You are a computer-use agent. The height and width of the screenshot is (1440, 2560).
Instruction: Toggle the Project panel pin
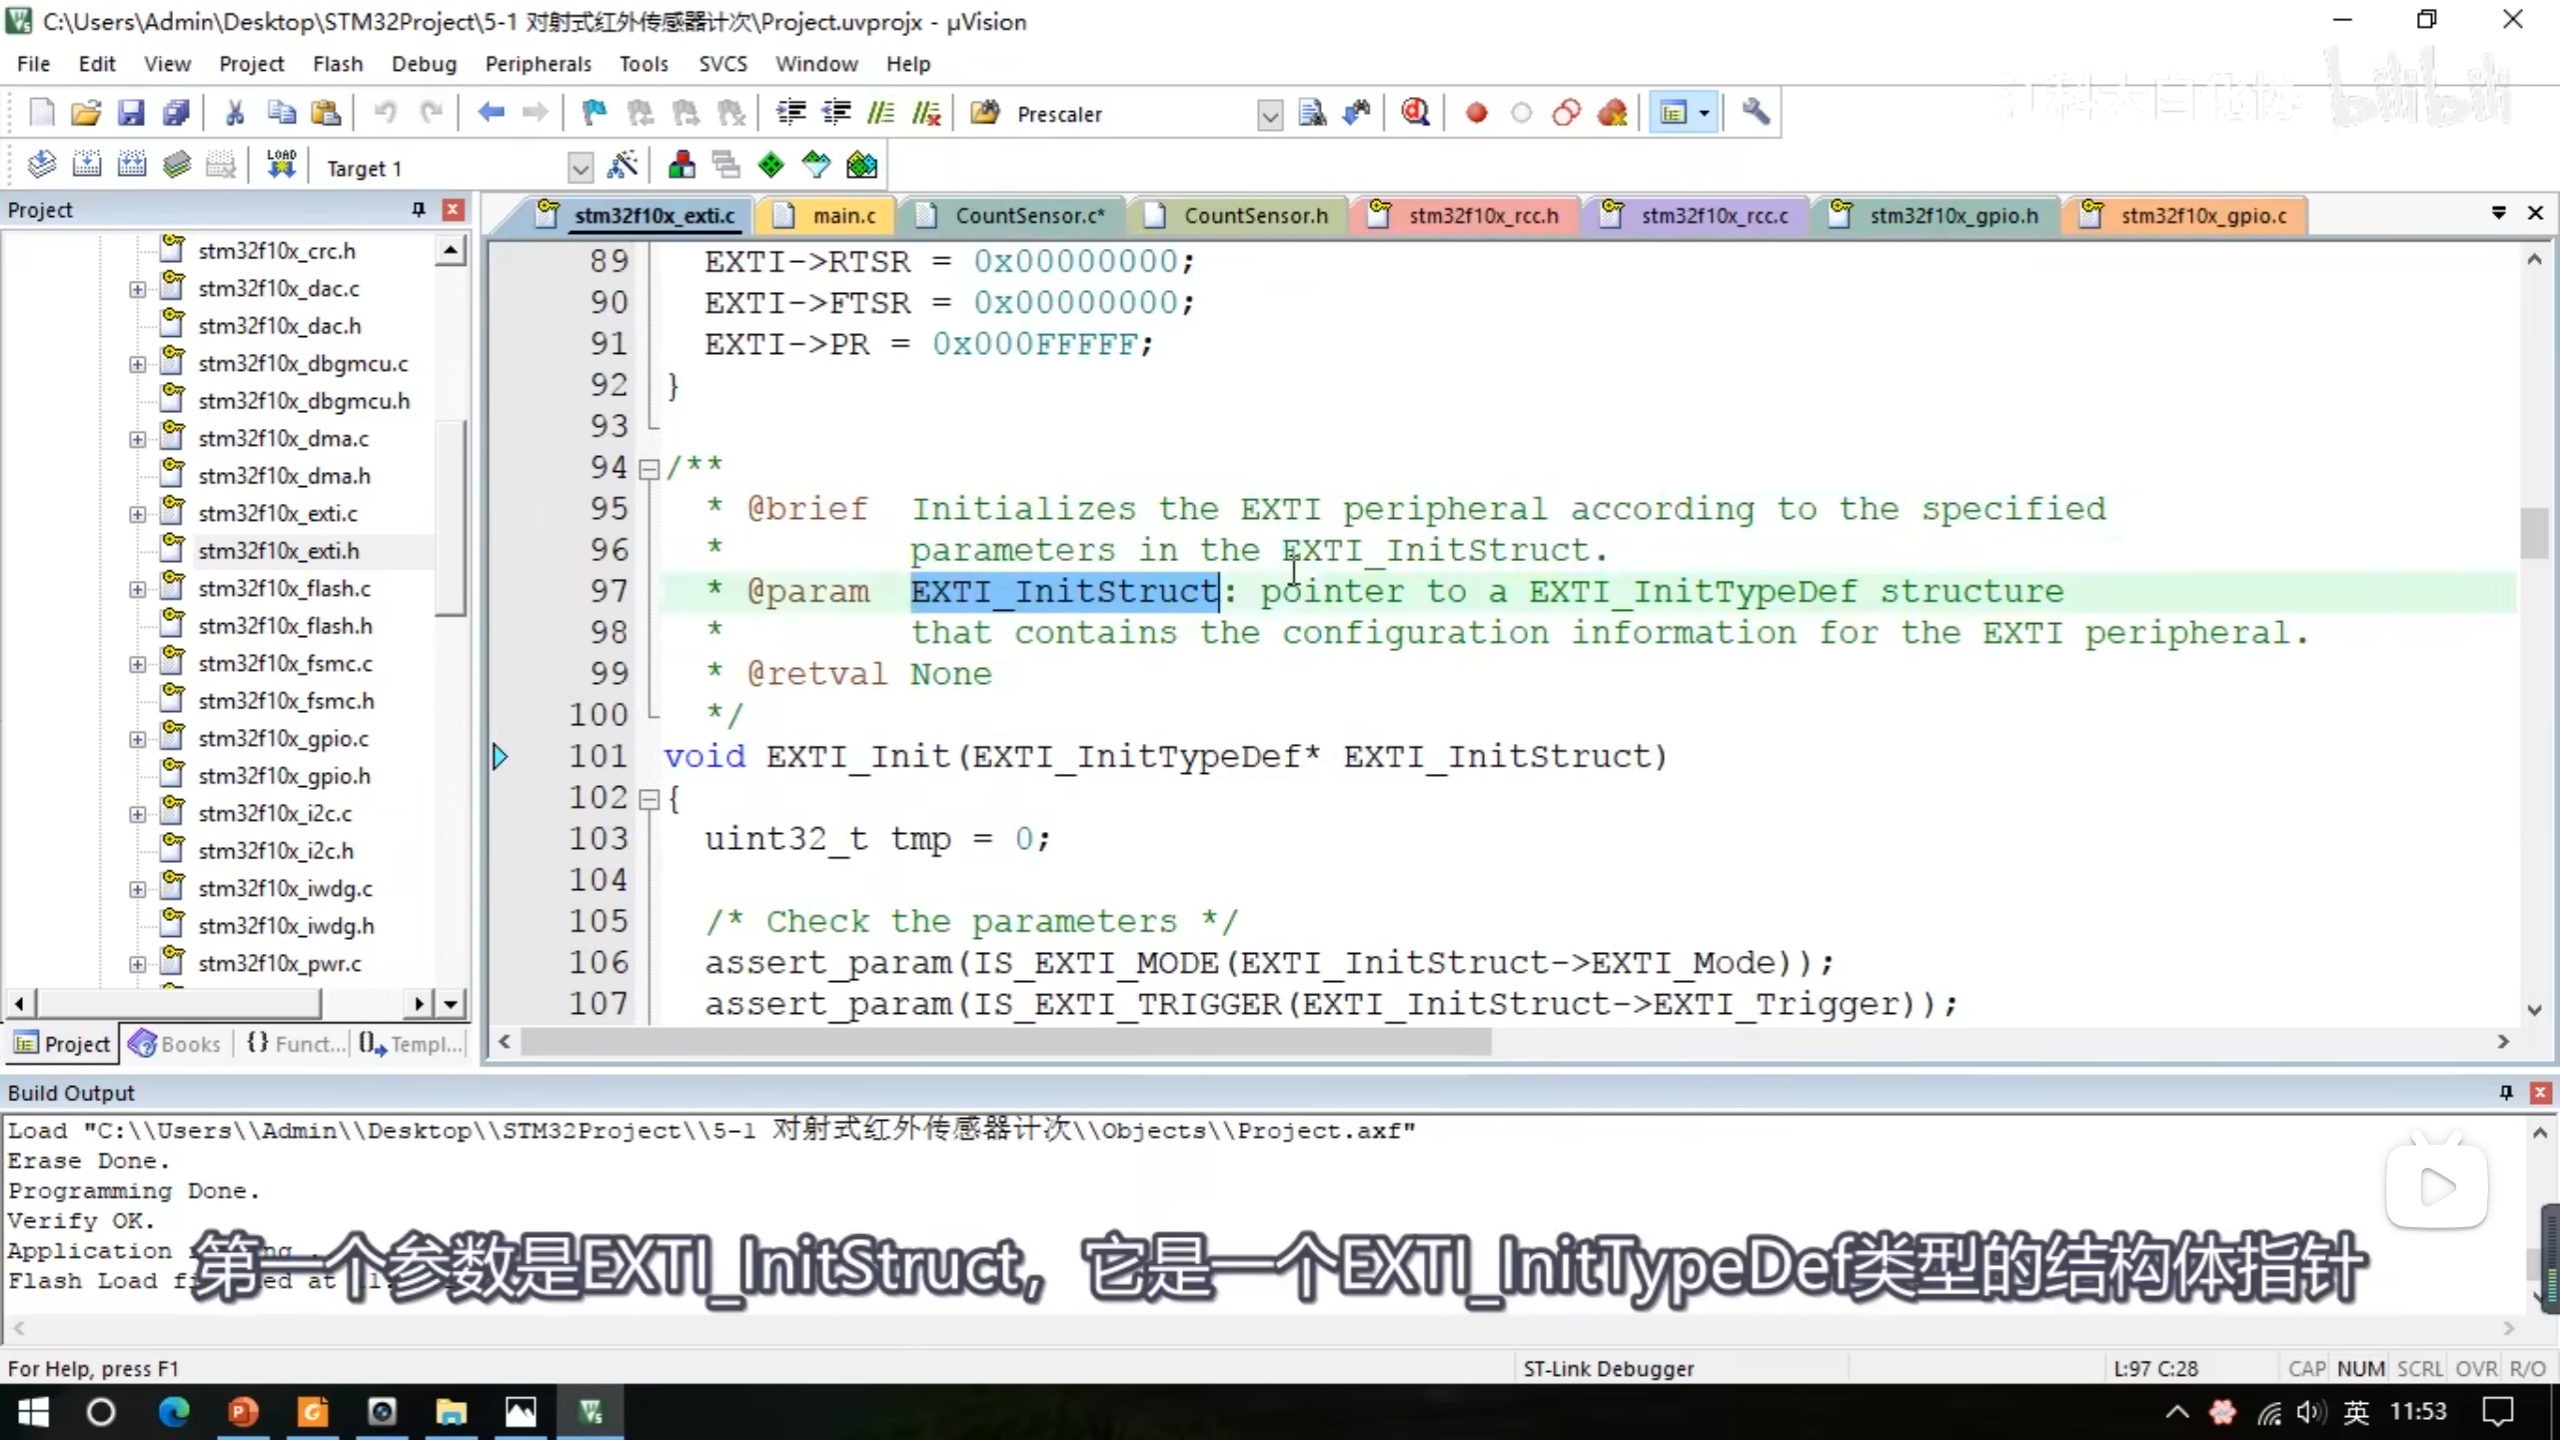[418, 210]
